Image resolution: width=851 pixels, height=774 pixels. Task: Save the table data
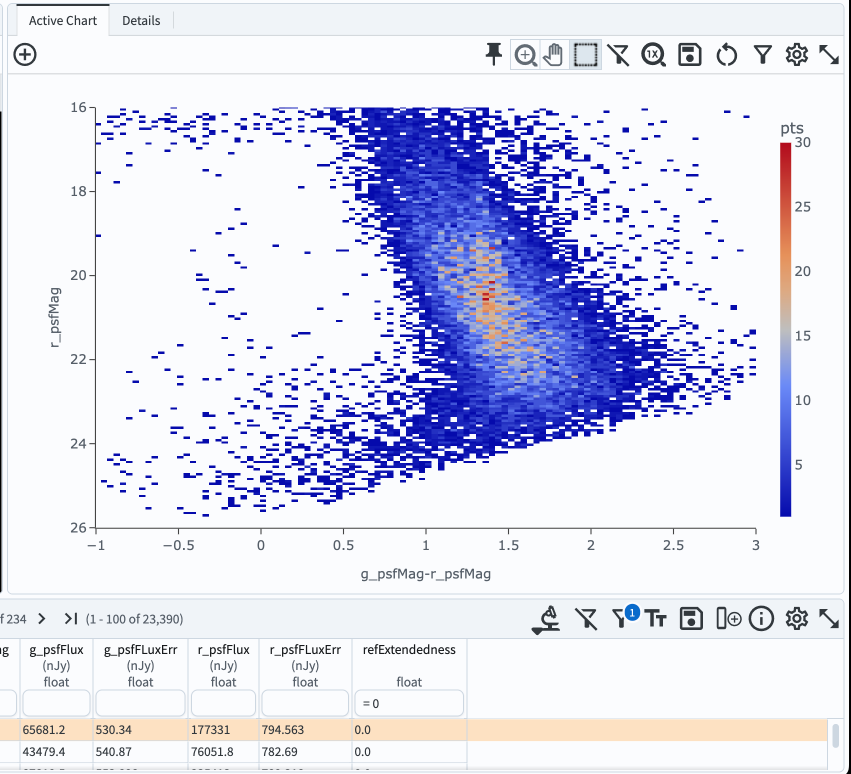pos(690,618)
